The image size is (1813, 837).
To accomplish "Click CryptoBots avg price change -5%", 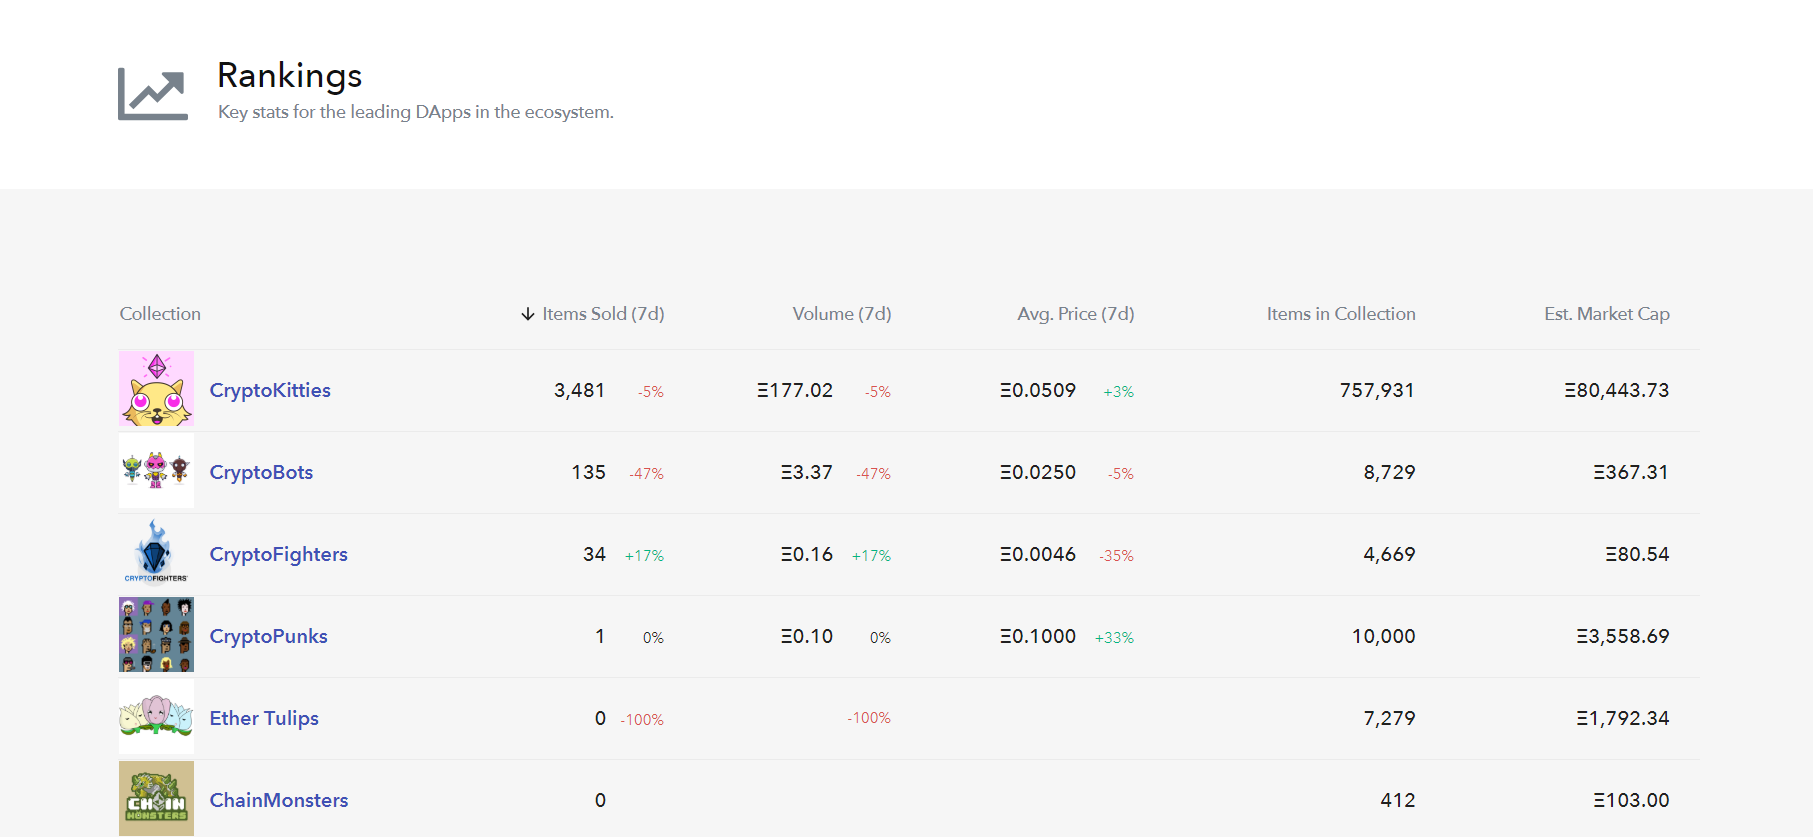I will (1121, 474).
